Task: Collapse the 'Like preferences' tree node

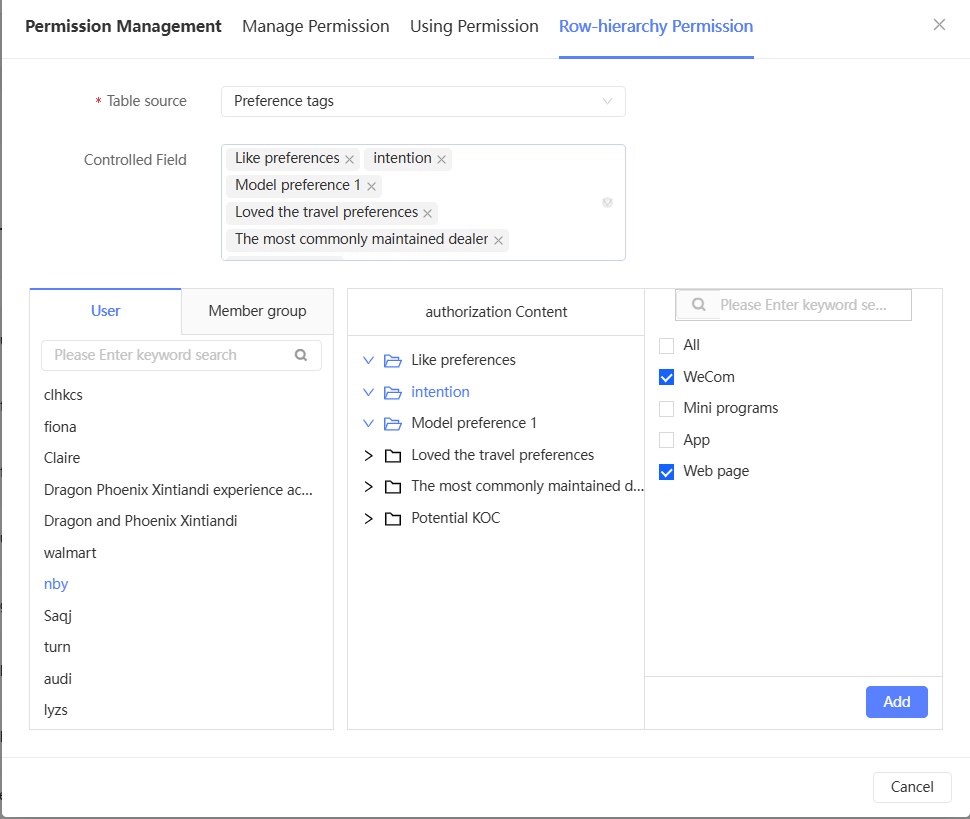Action: 368,360
